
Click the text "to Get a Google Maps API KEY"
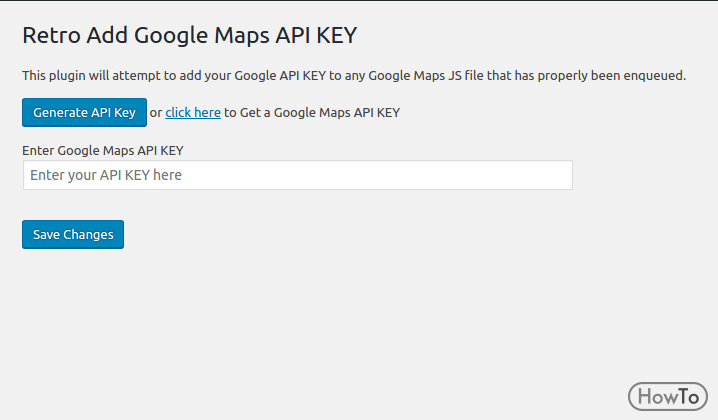312,113
